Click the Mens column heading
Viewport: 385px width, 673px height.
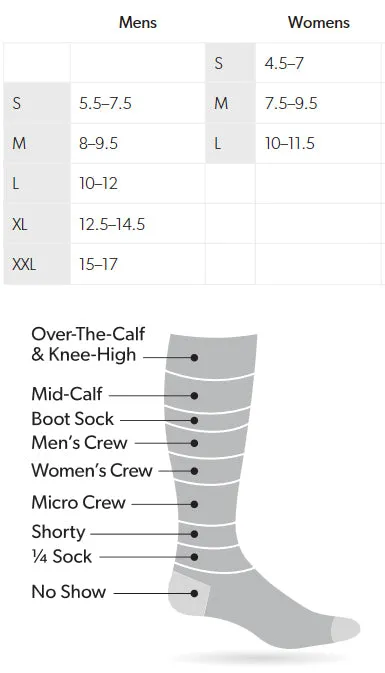coord(138,22)
